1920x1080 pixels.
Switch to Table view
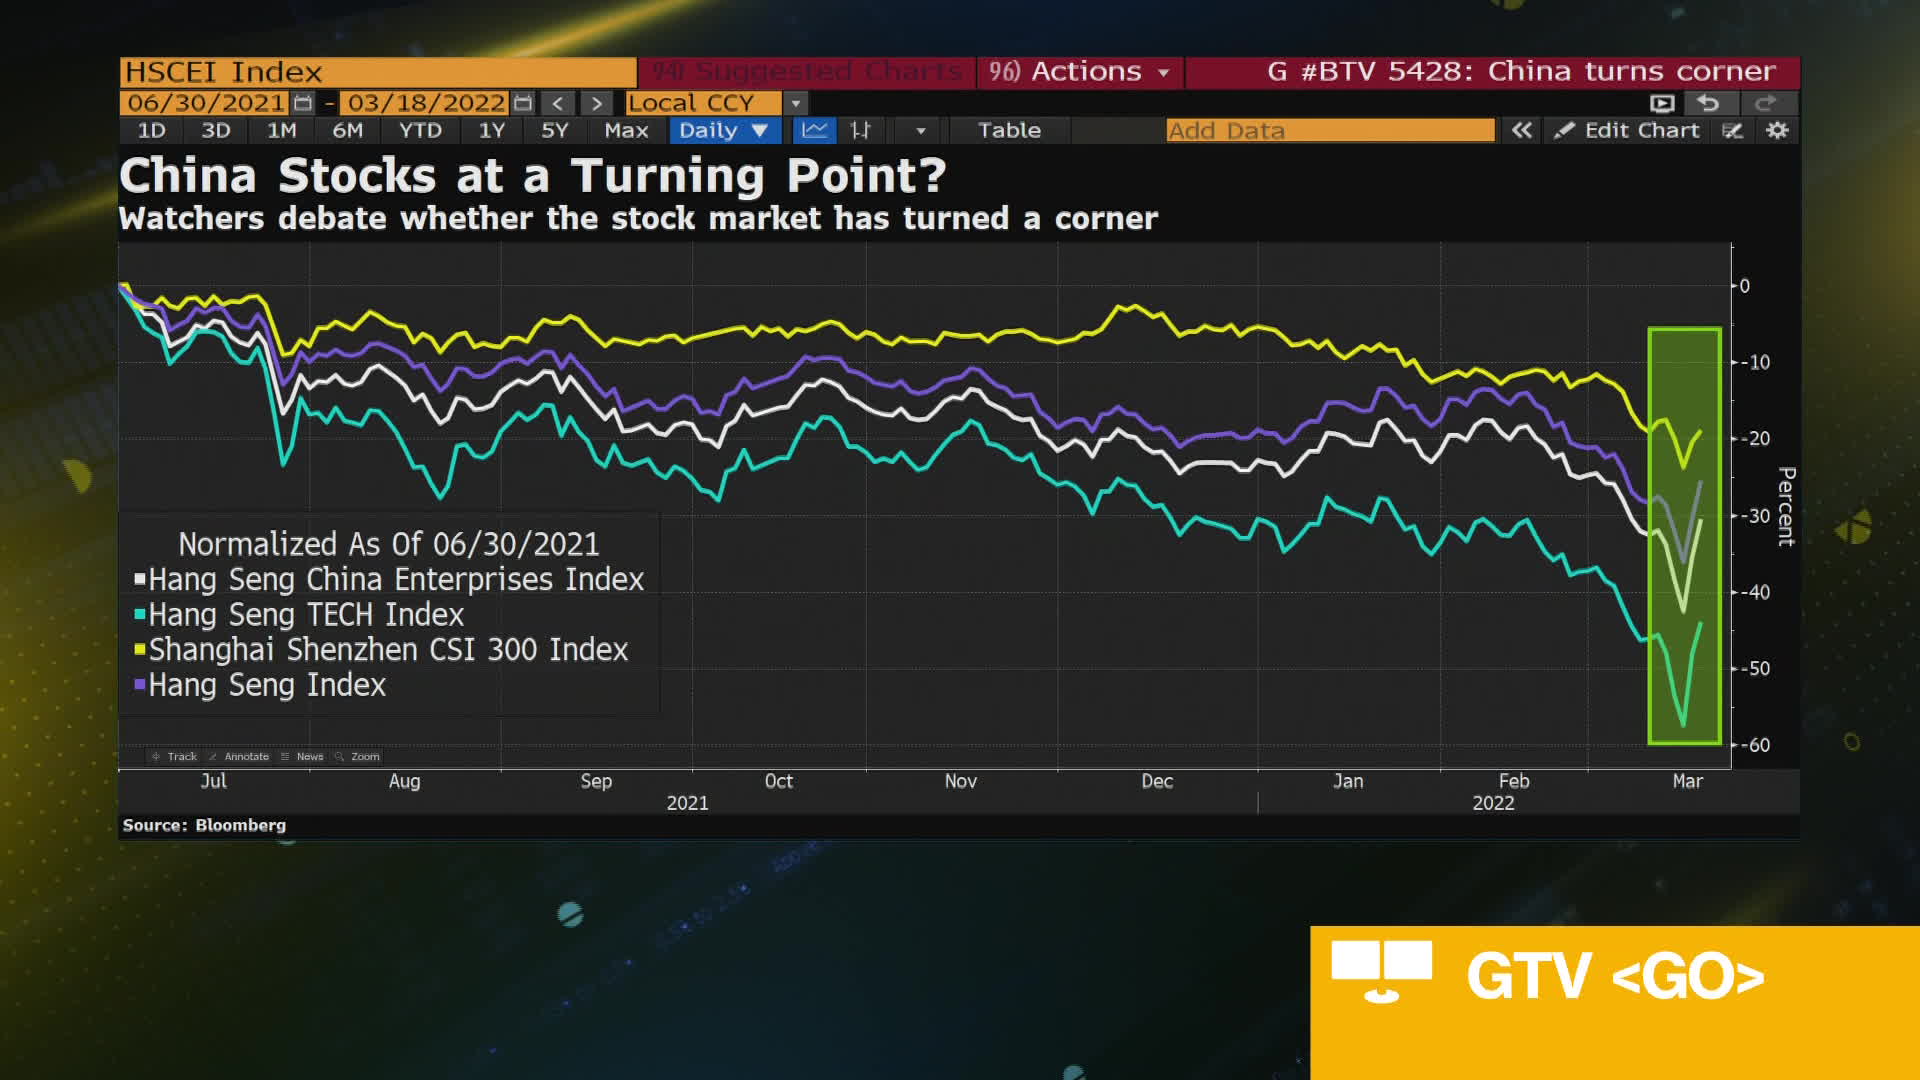click(1009, 130)
